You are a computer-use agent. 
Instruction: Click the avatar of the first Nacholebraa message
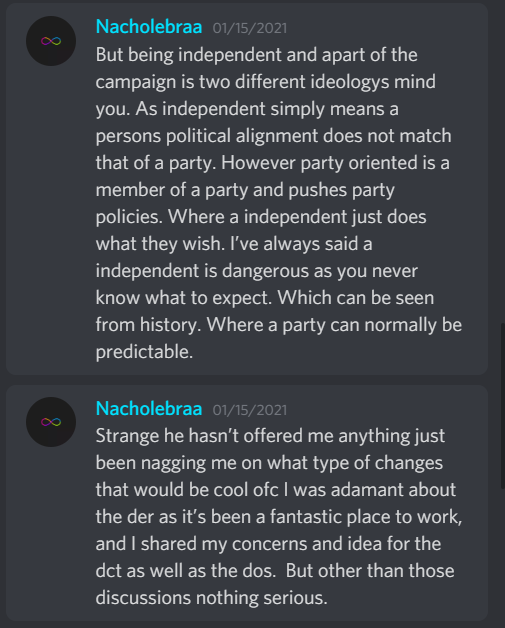(51, 41)
